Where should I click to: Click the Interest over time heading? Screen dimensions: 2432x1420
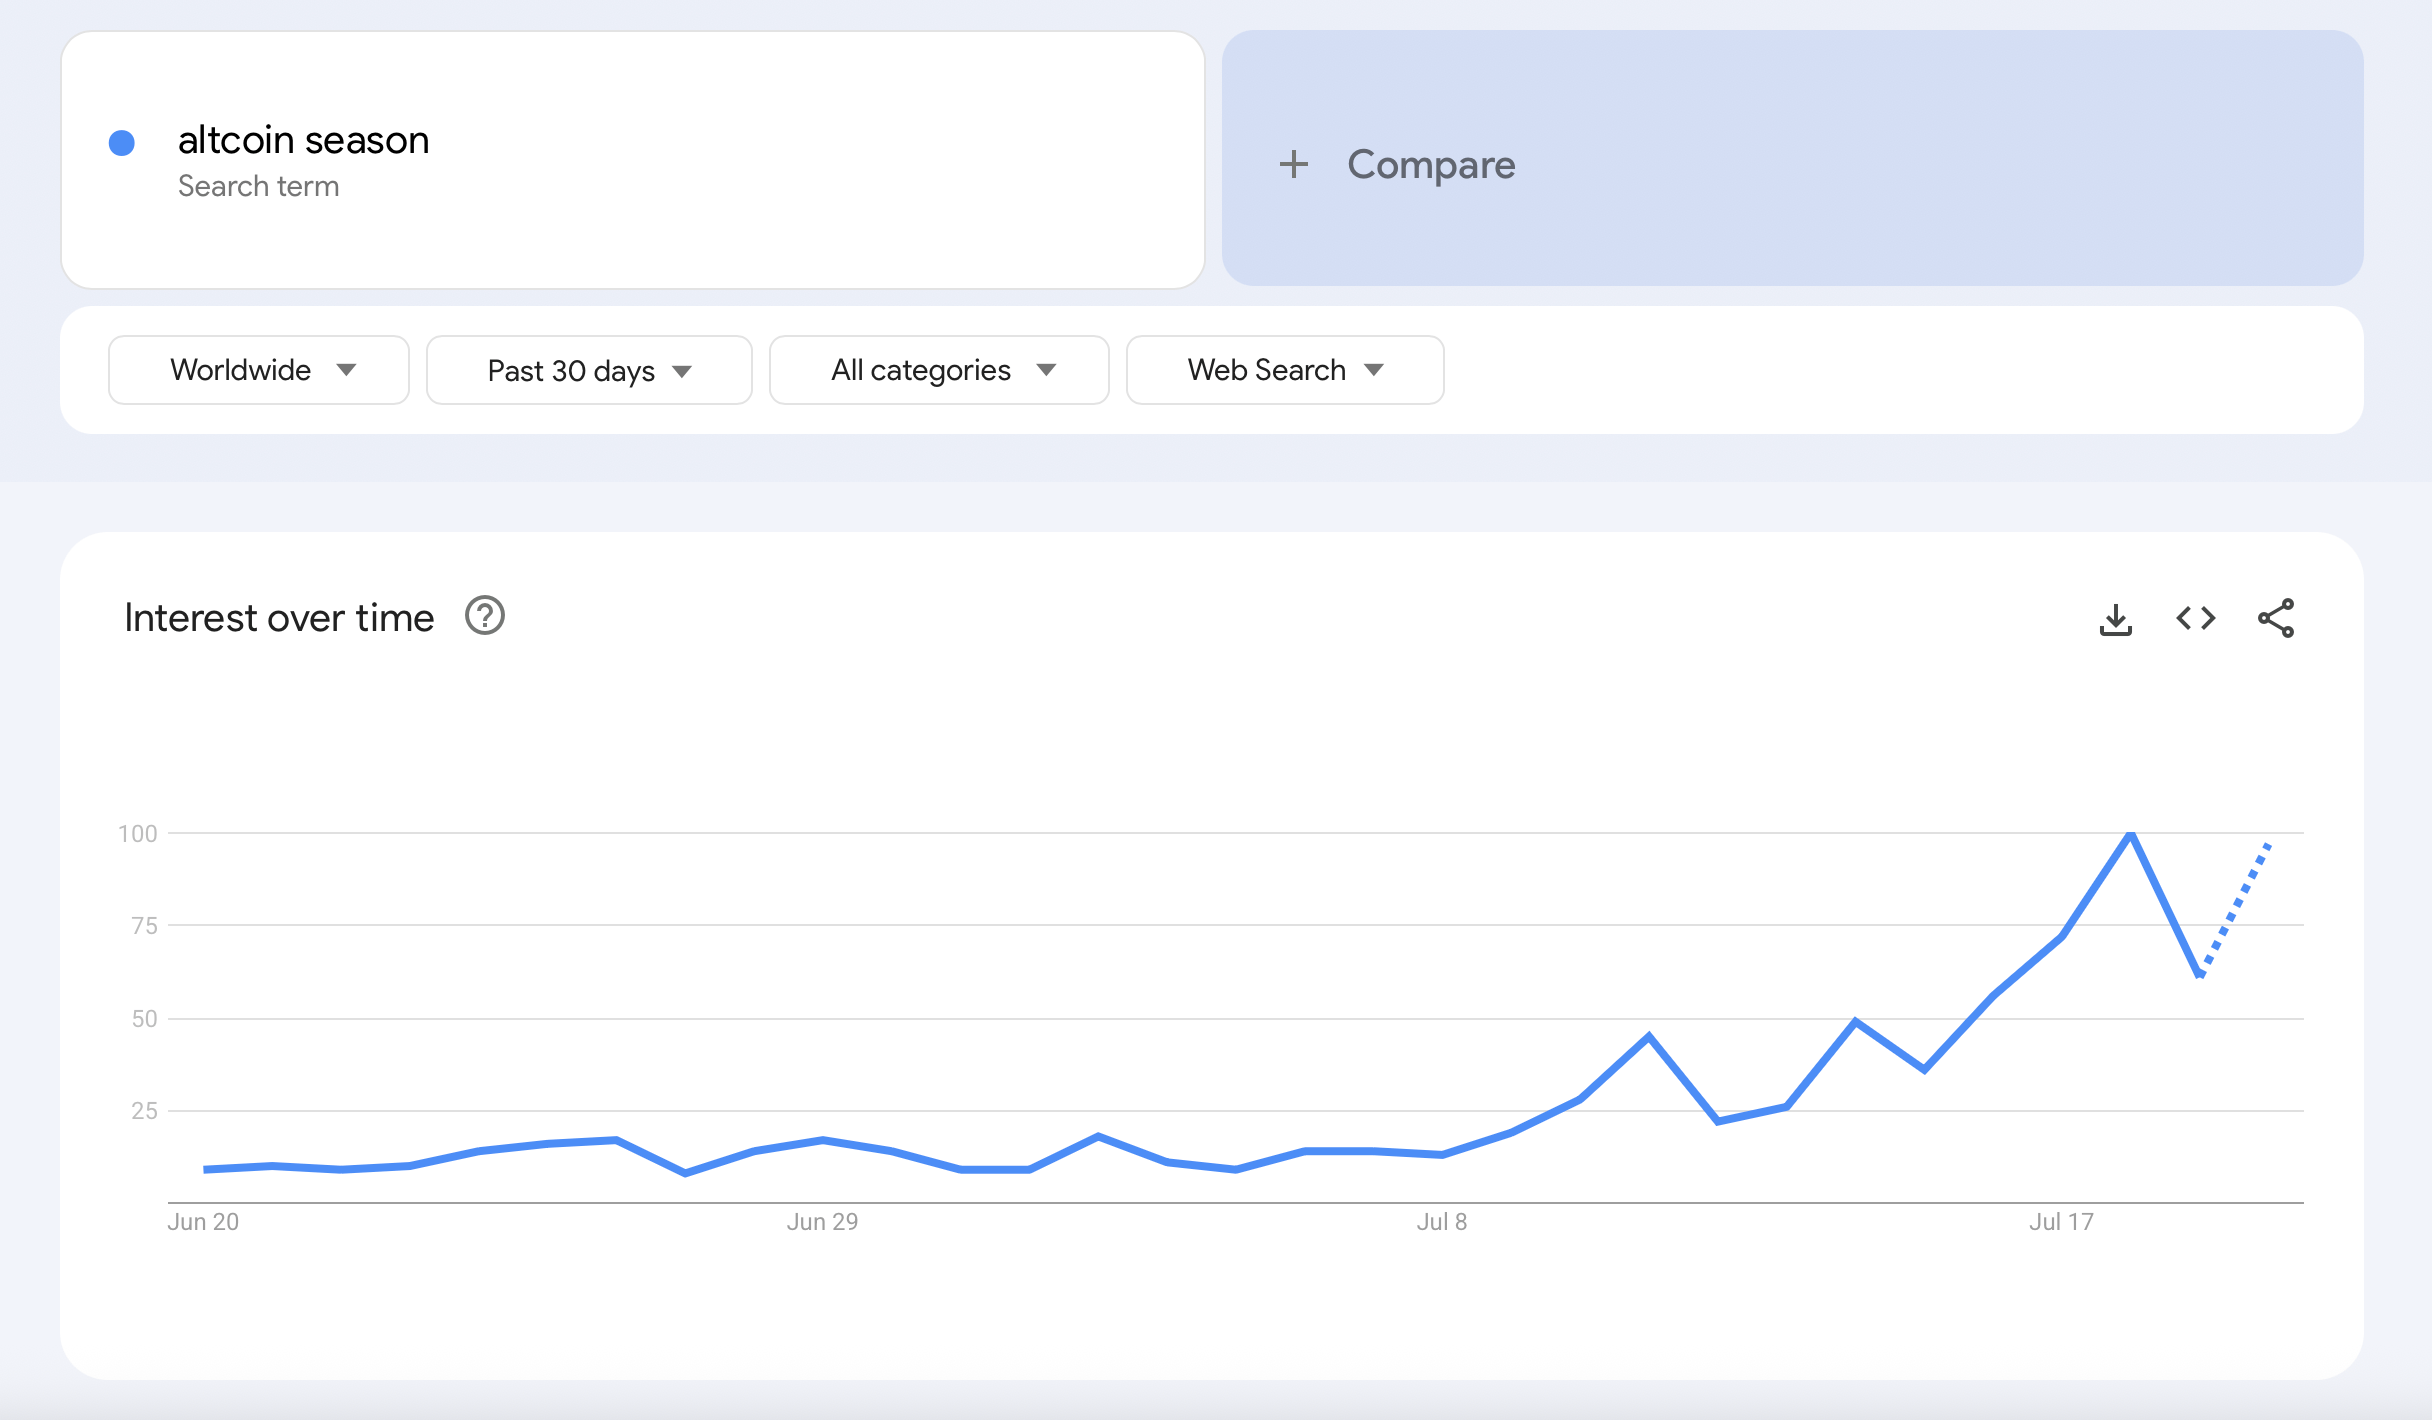click(x=279, y=618)
